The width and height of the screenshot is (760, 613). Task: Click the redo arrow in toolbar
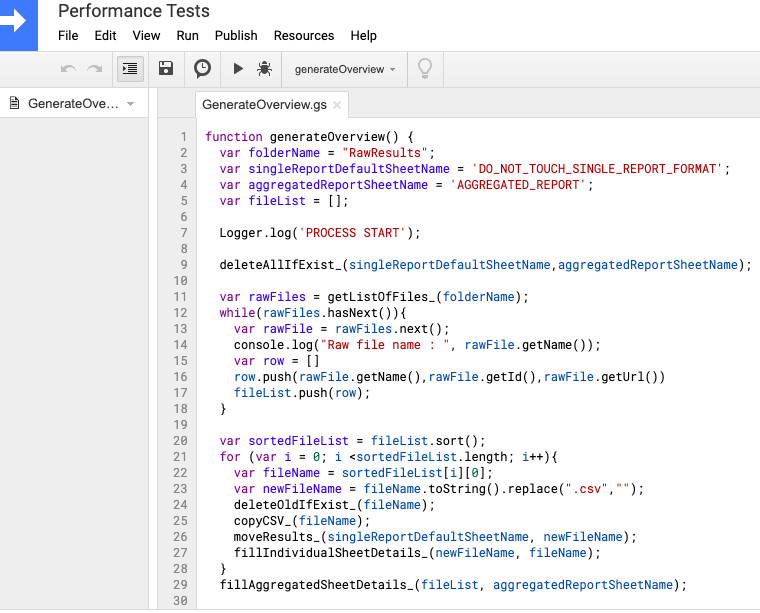tap(95, 69)
